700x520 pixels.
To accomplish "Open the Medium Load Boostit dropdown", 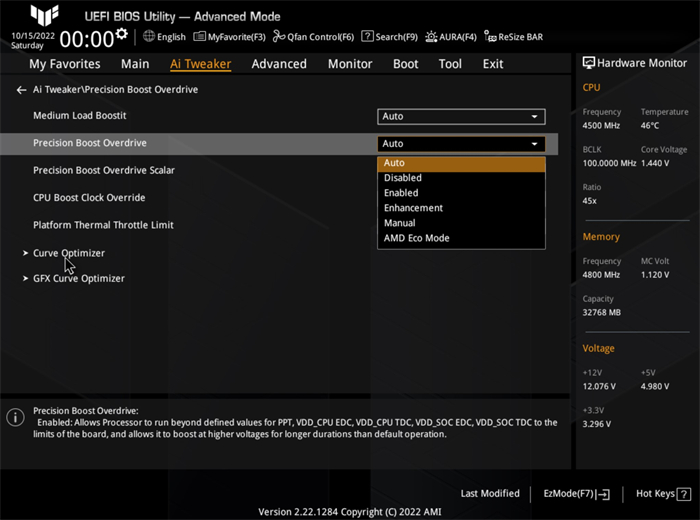I will tap(461, 116).
